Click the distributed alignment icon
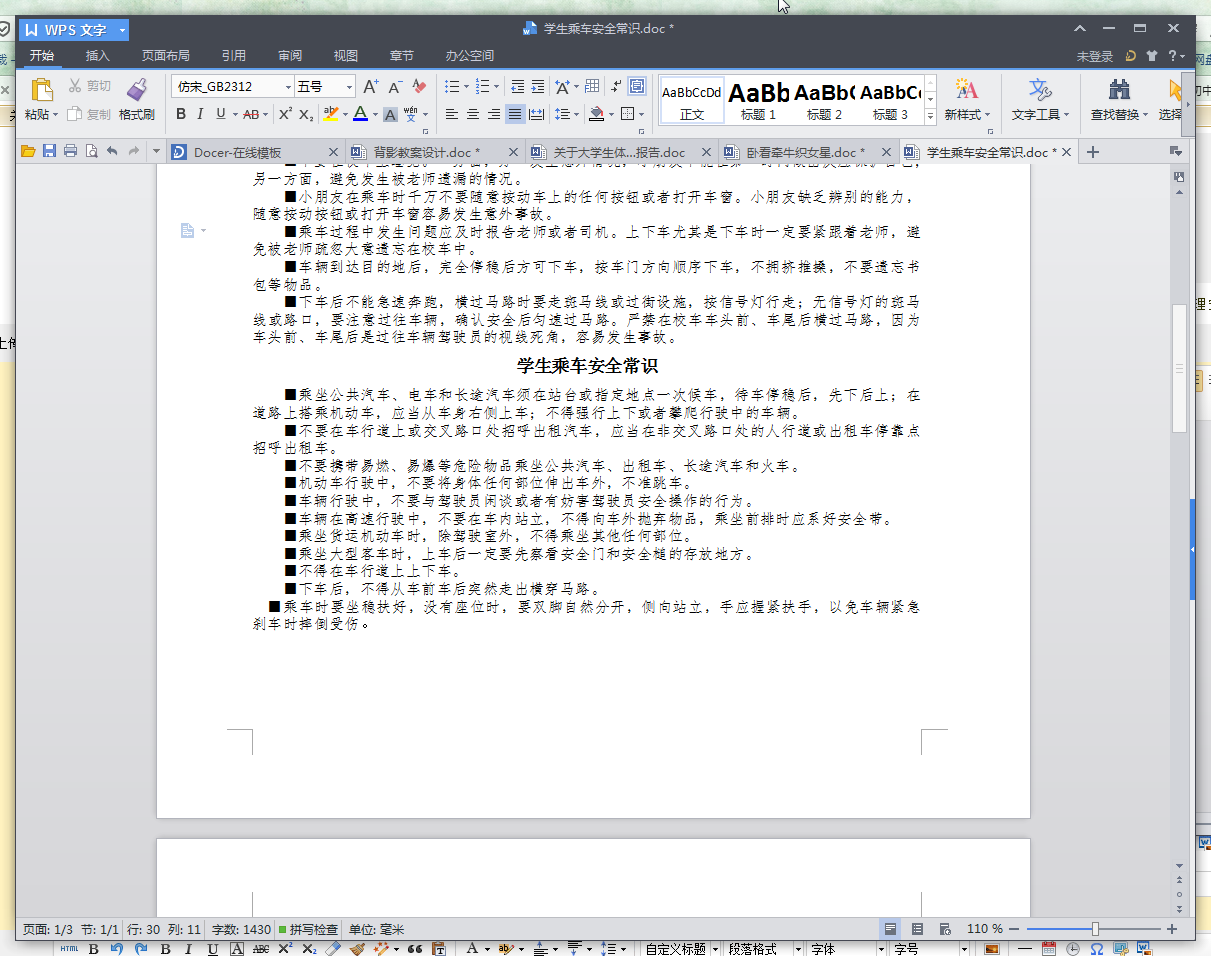The height and width of the screenshot is (956, 1211). coord(537,115)
